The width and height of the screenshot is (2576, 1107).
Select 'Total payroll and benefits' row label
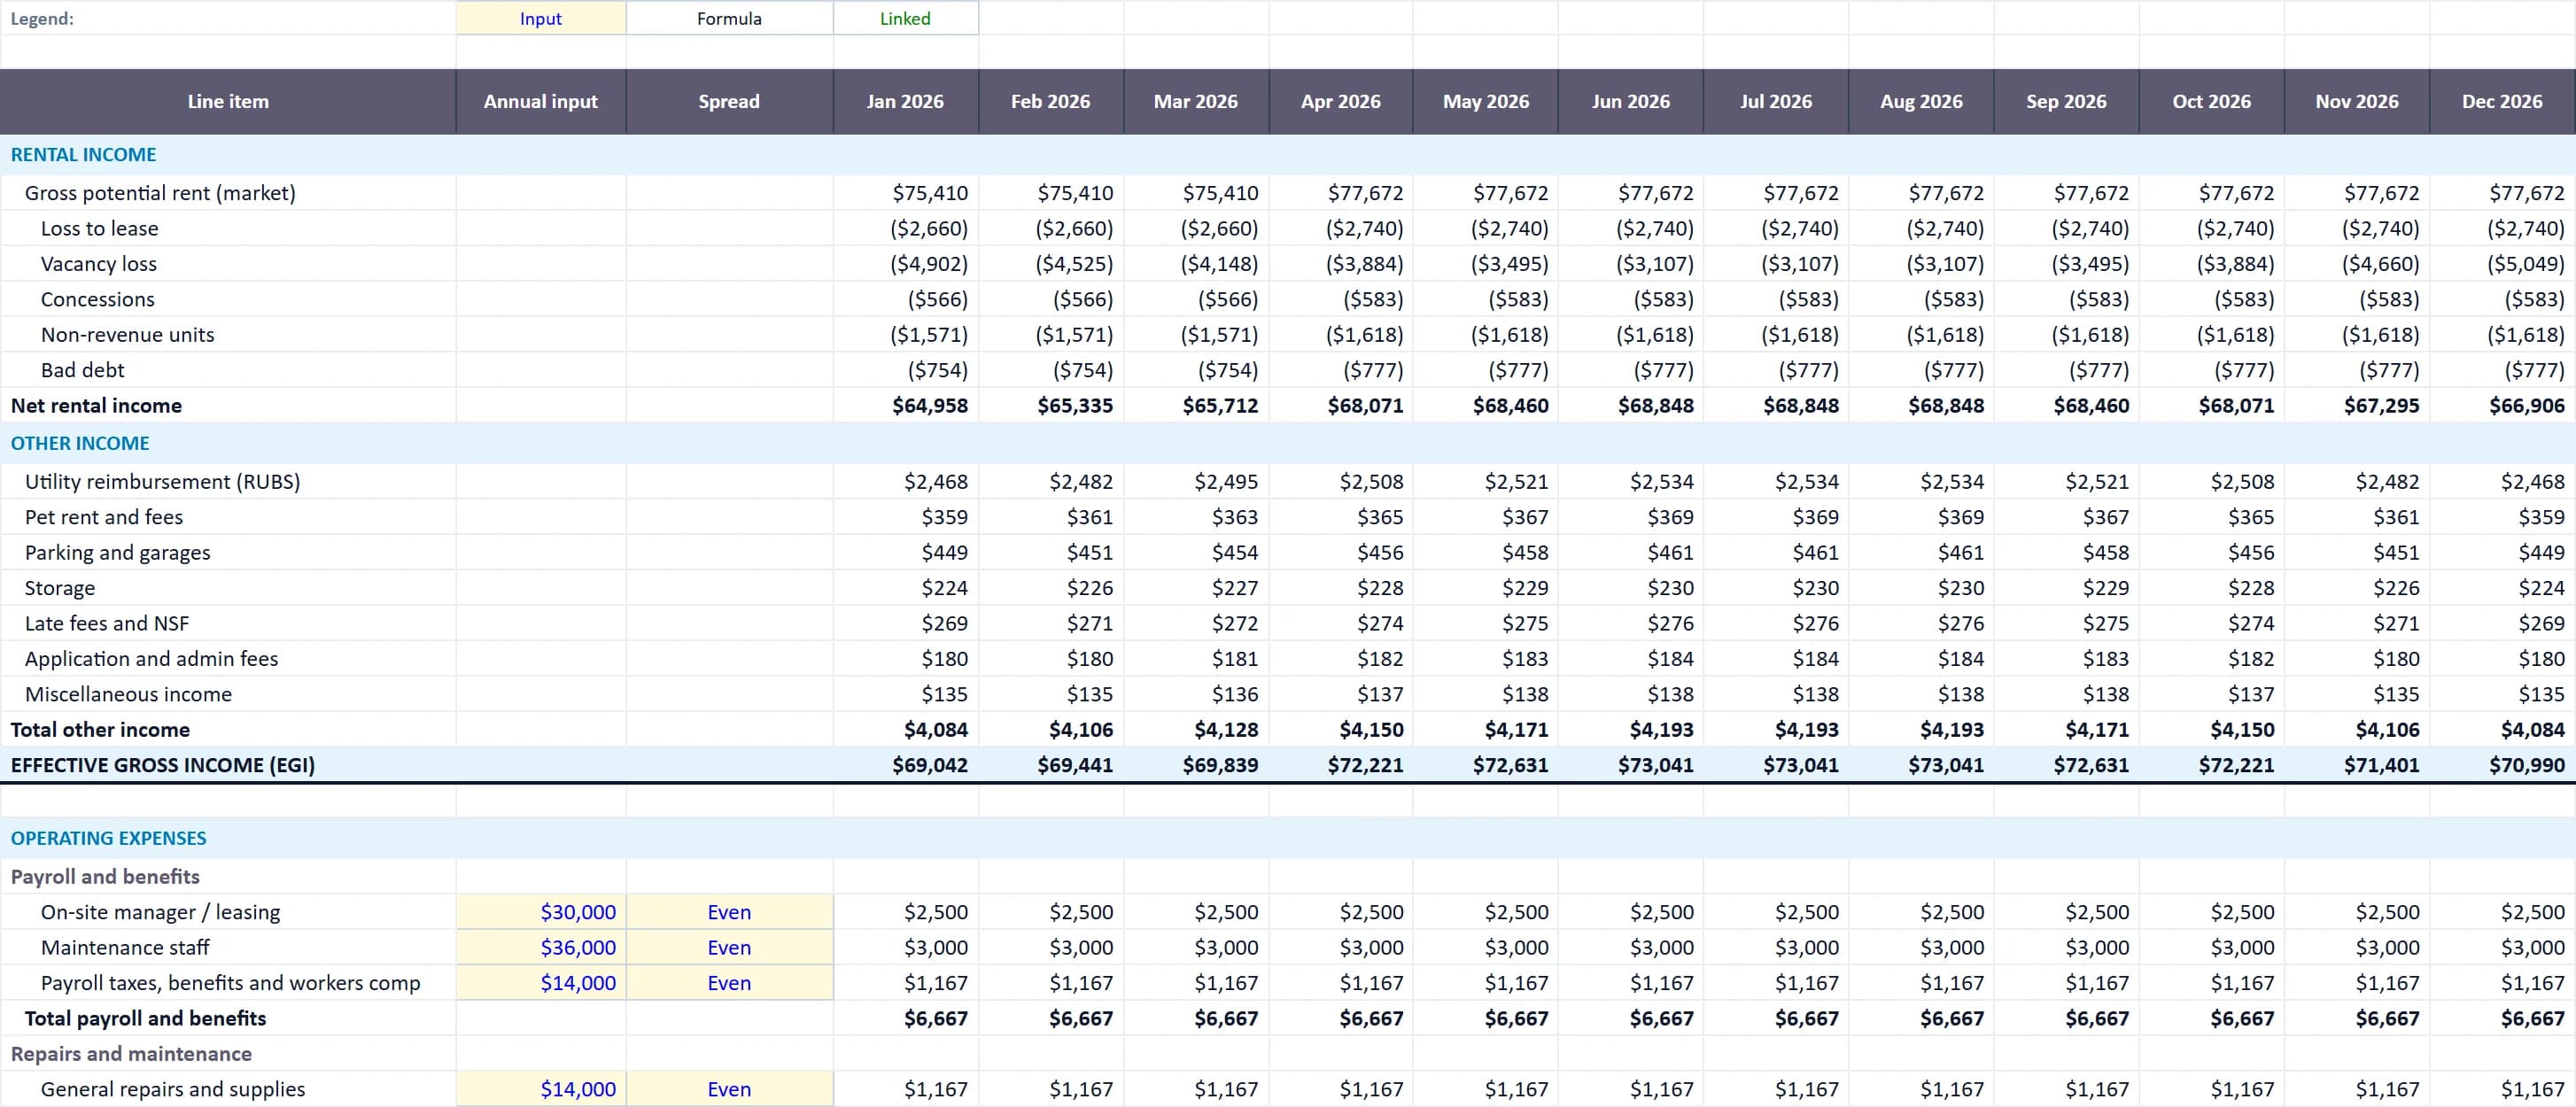(145, 1018)
